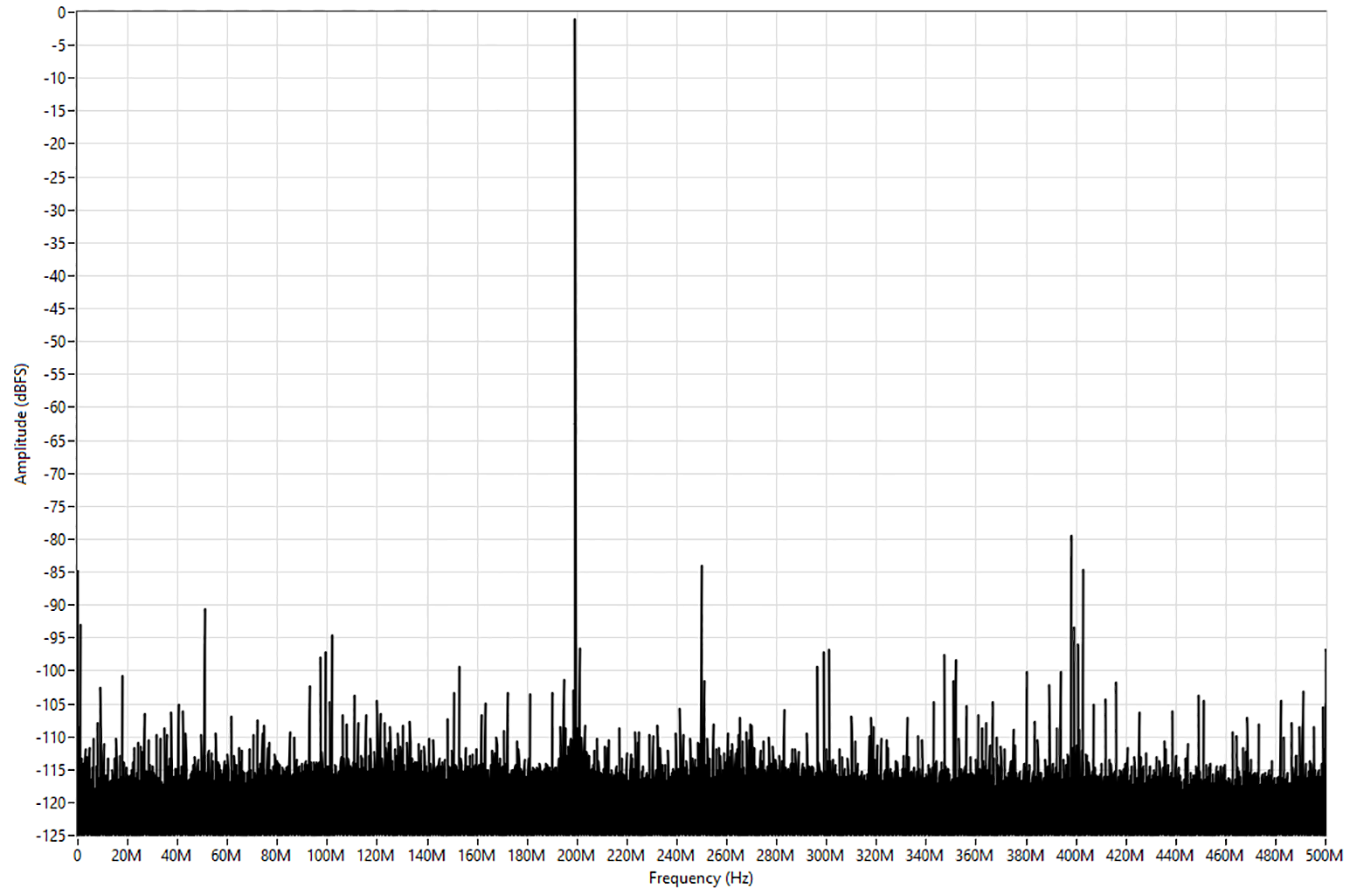Click the Frequency (Hz) axis title
The image size is (1350, 895).
coord(700,879)
